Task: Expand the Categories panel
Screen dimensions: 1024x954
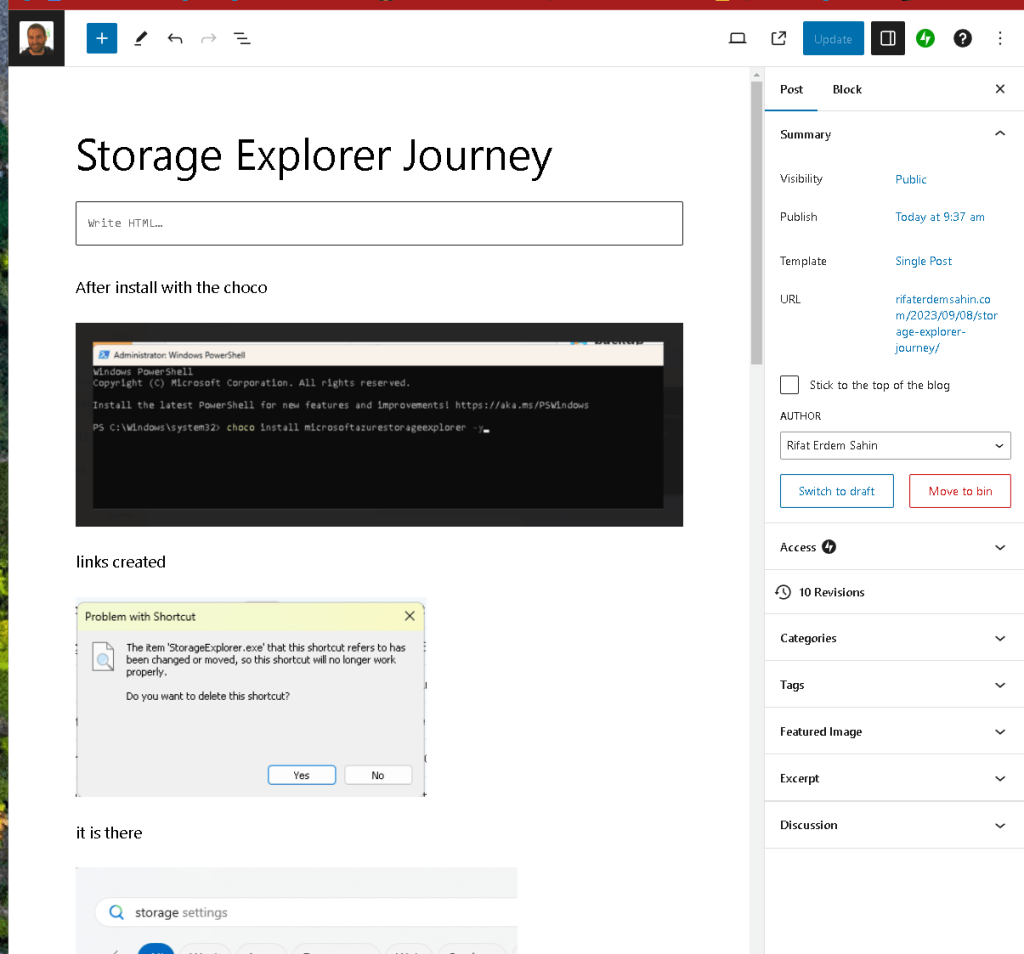Action: tap(893, 638)
